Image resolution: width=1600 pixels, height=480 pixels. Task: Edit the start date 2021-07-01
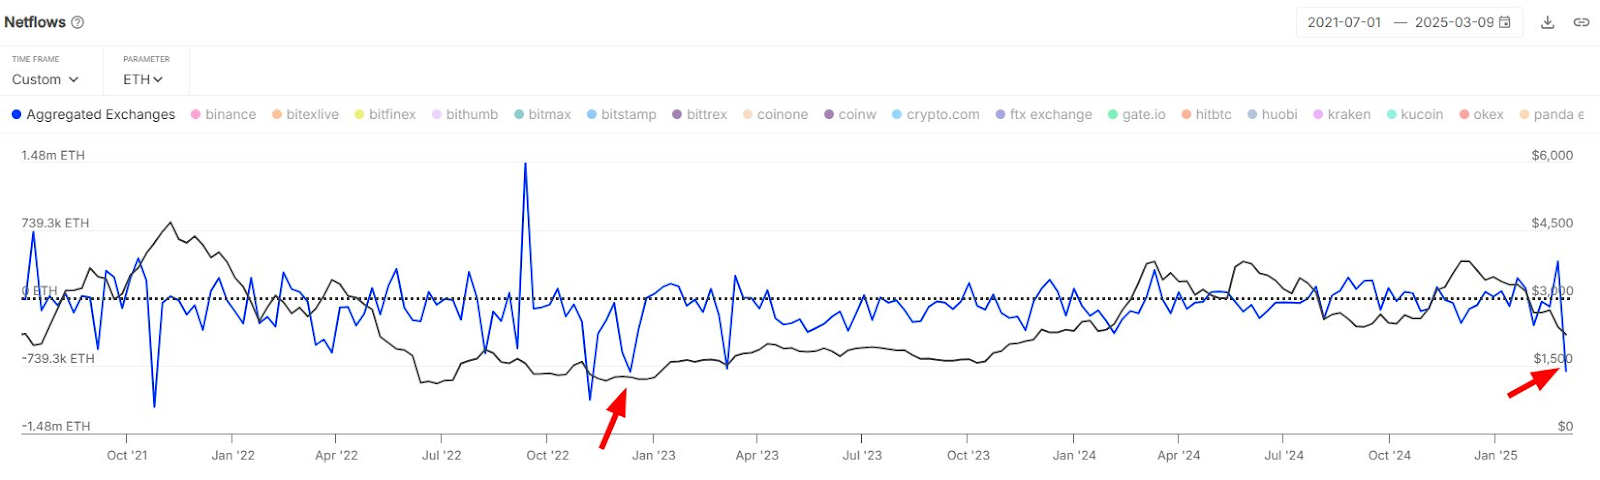point(1344,22)
